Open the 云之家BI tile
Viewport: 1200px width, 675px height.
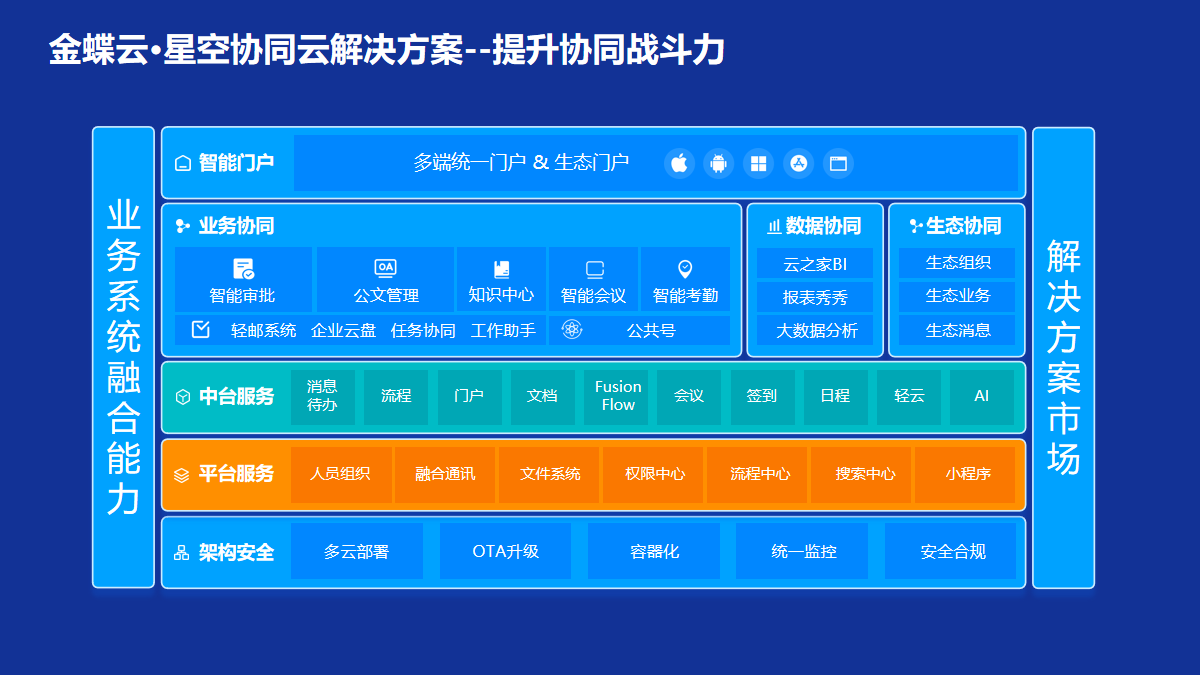point(815,263)
